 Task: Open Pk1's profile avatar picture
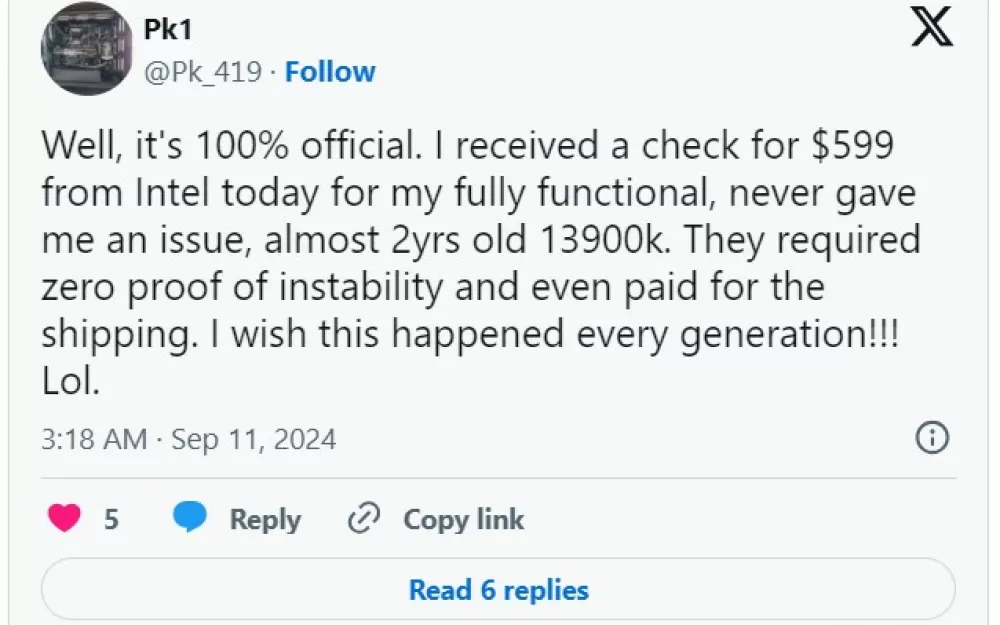[87, 49]
